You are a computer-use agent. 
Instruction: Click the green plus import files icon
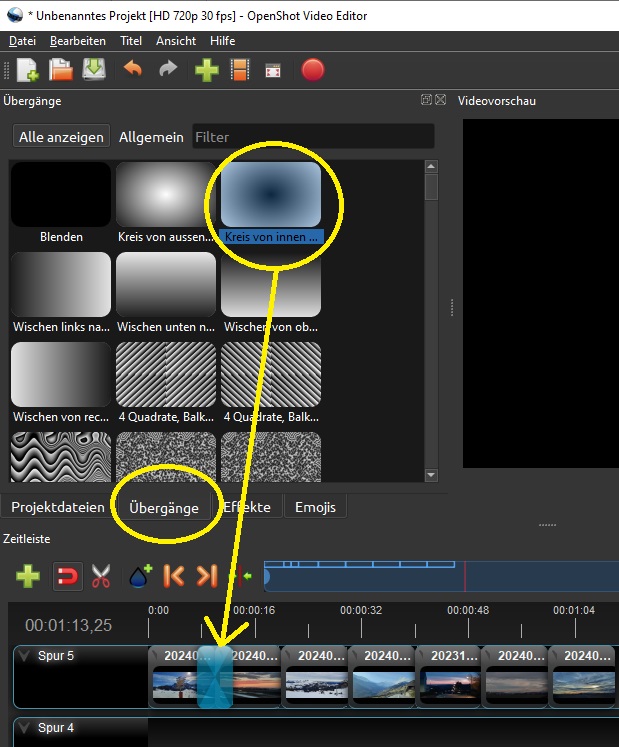coord(206,70)
